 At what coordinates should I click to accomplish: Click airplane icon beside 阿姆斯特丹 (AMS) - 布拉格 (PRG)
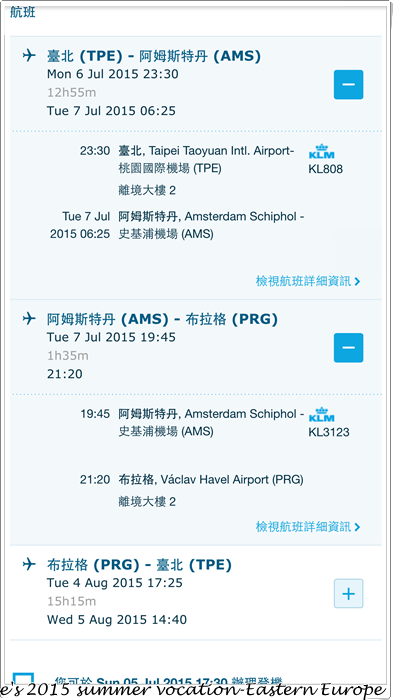(29, 319)
